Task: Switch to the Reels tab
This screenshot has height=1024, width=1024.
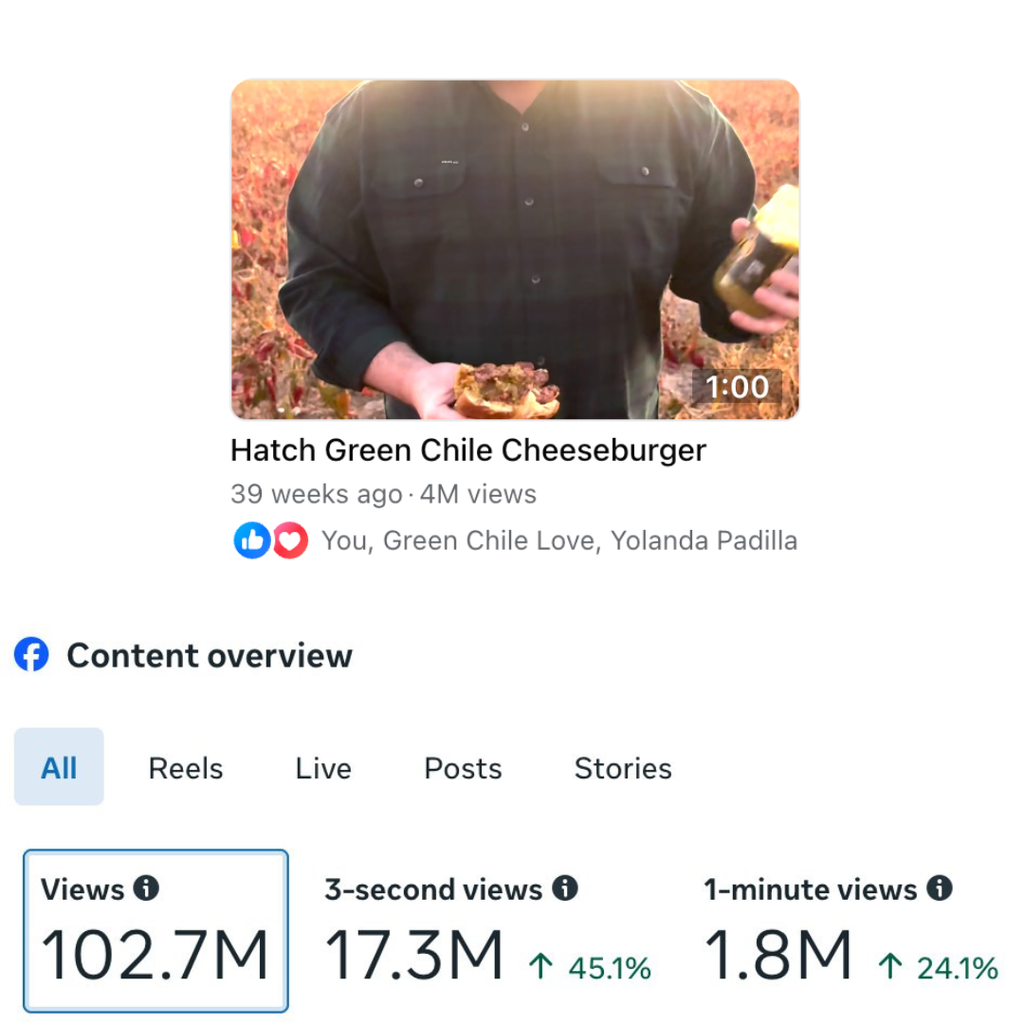Action: coord(185,768)
